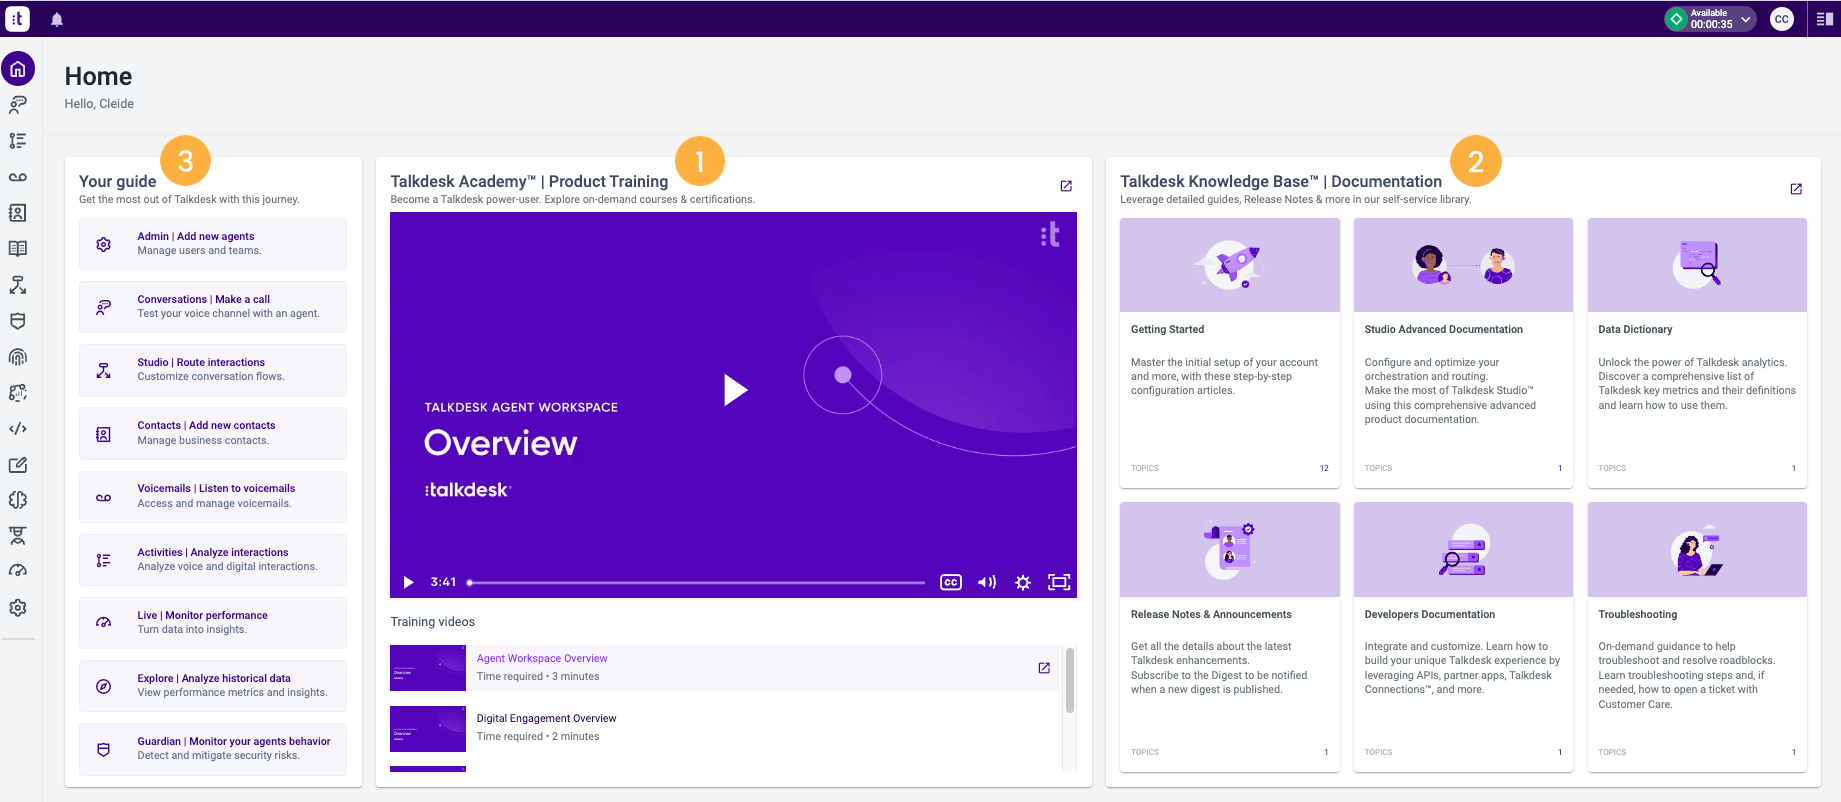Viewport: 1841px width, 802px height.
Task: Open Guardian shield icon in sidebar
Action: pos(18,321)
